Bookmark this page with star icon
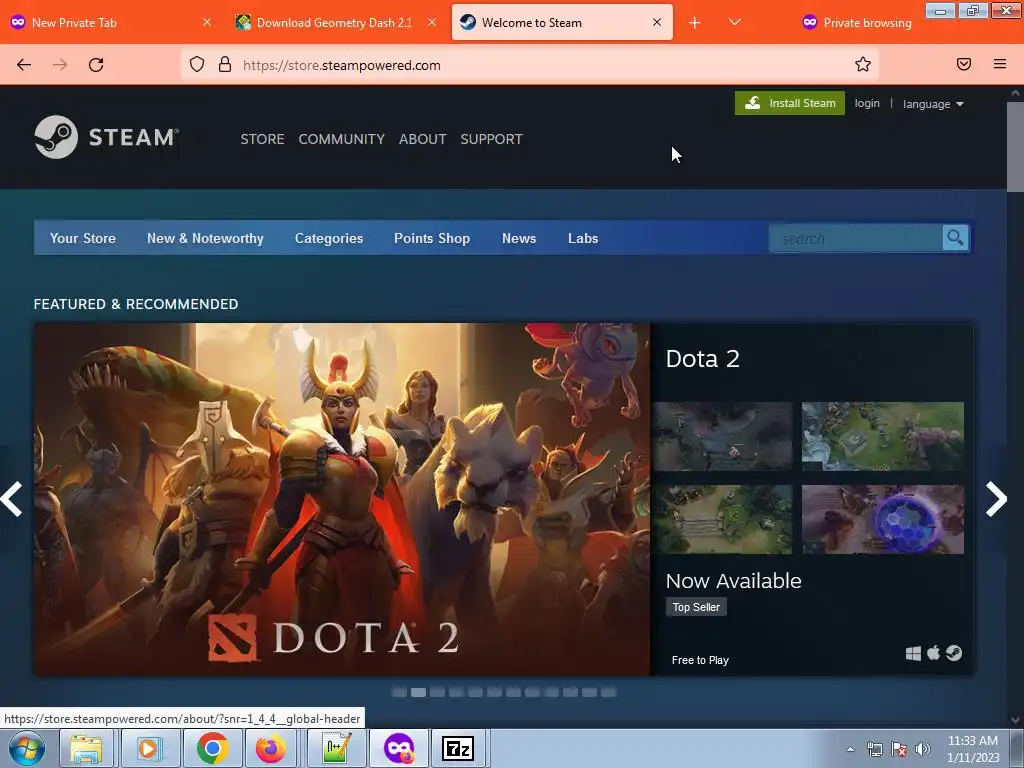This screenshot has width=1024, height=768. (863, 64)
